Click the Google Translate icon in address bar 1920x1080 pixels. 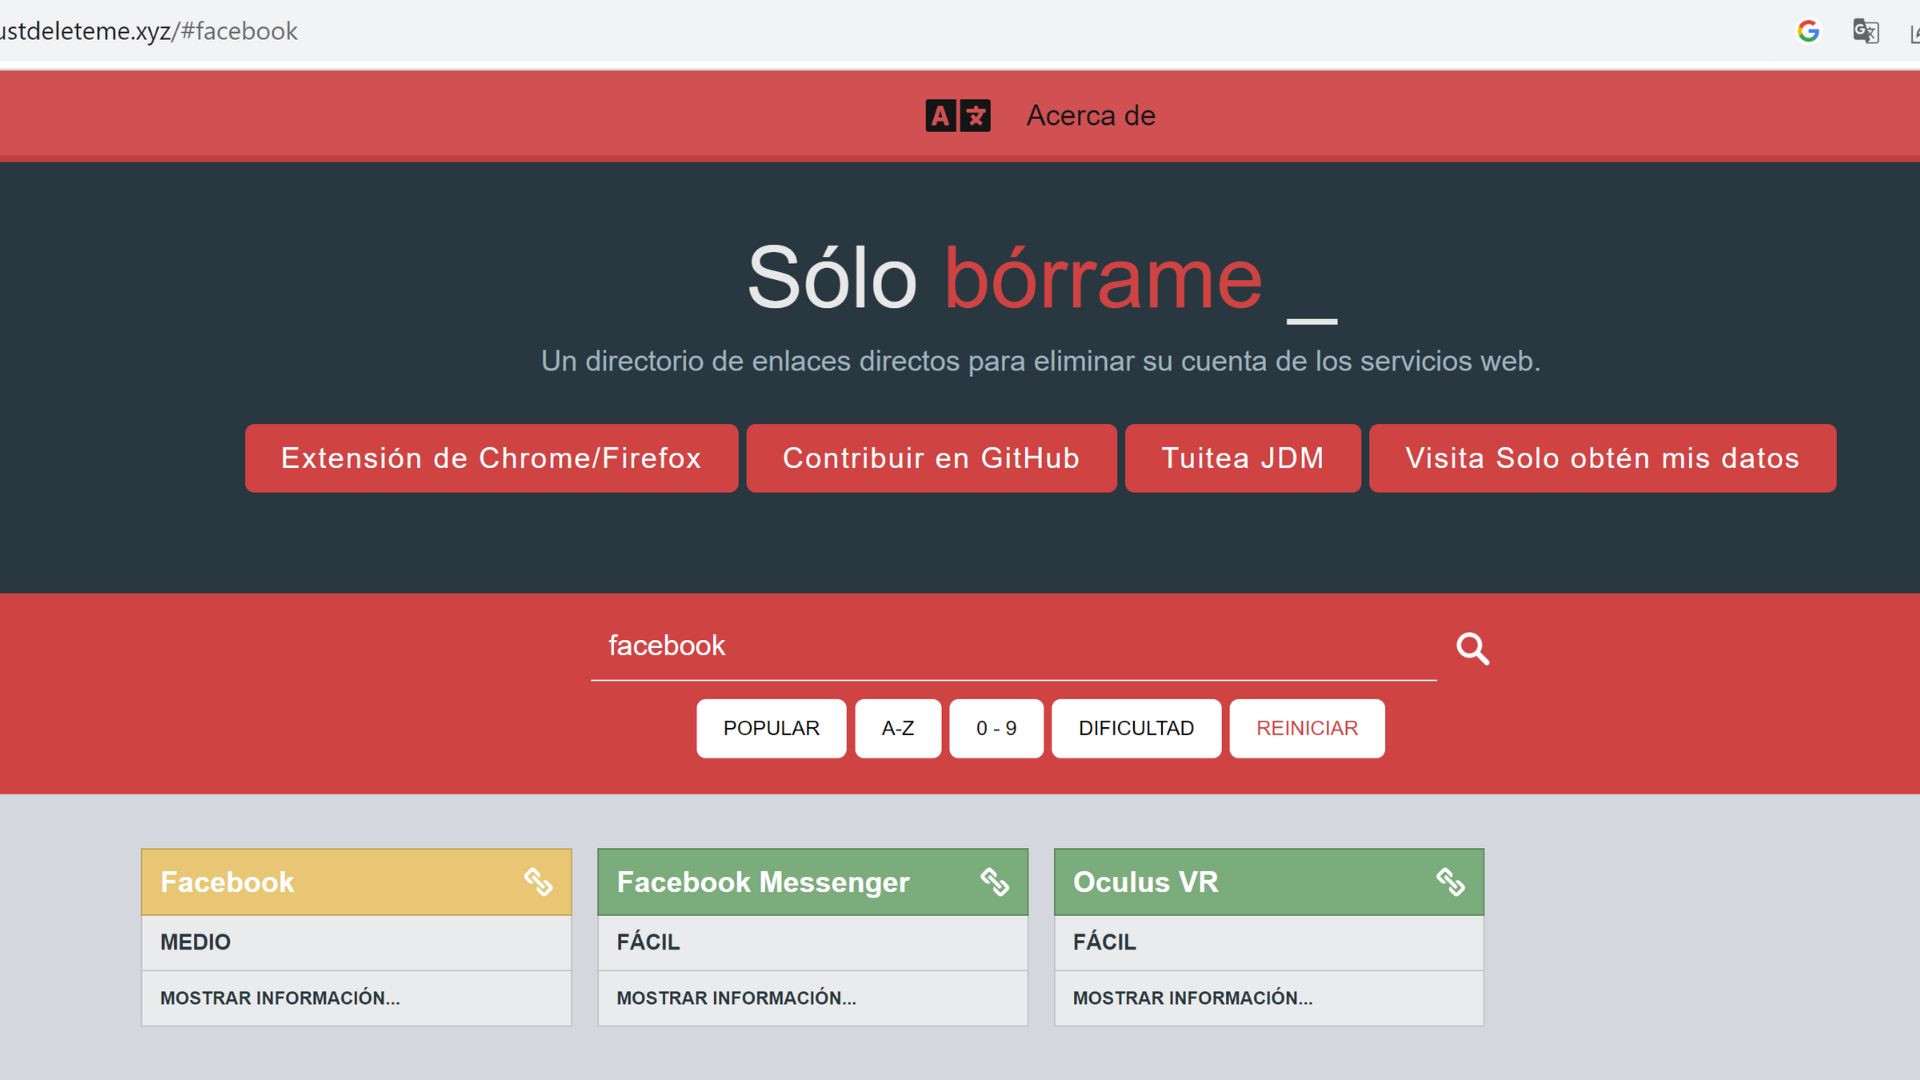coord(1865,31)
